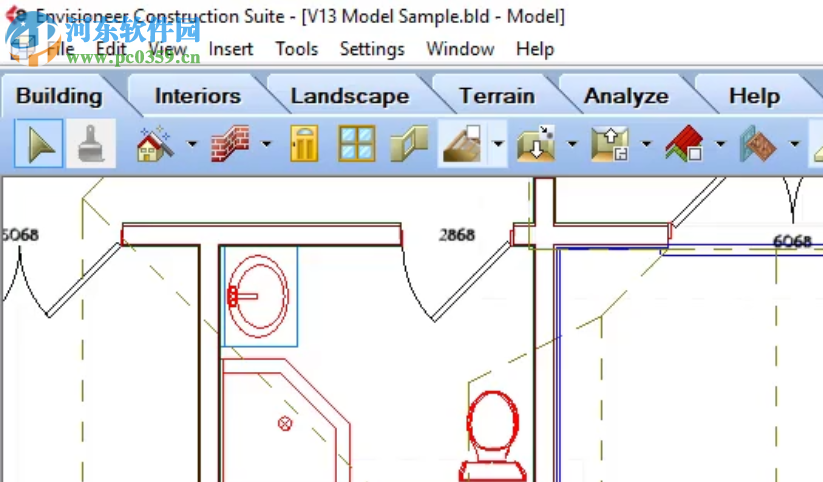Open the Settings menu
The image size is (823, 482).
point(372,49)
